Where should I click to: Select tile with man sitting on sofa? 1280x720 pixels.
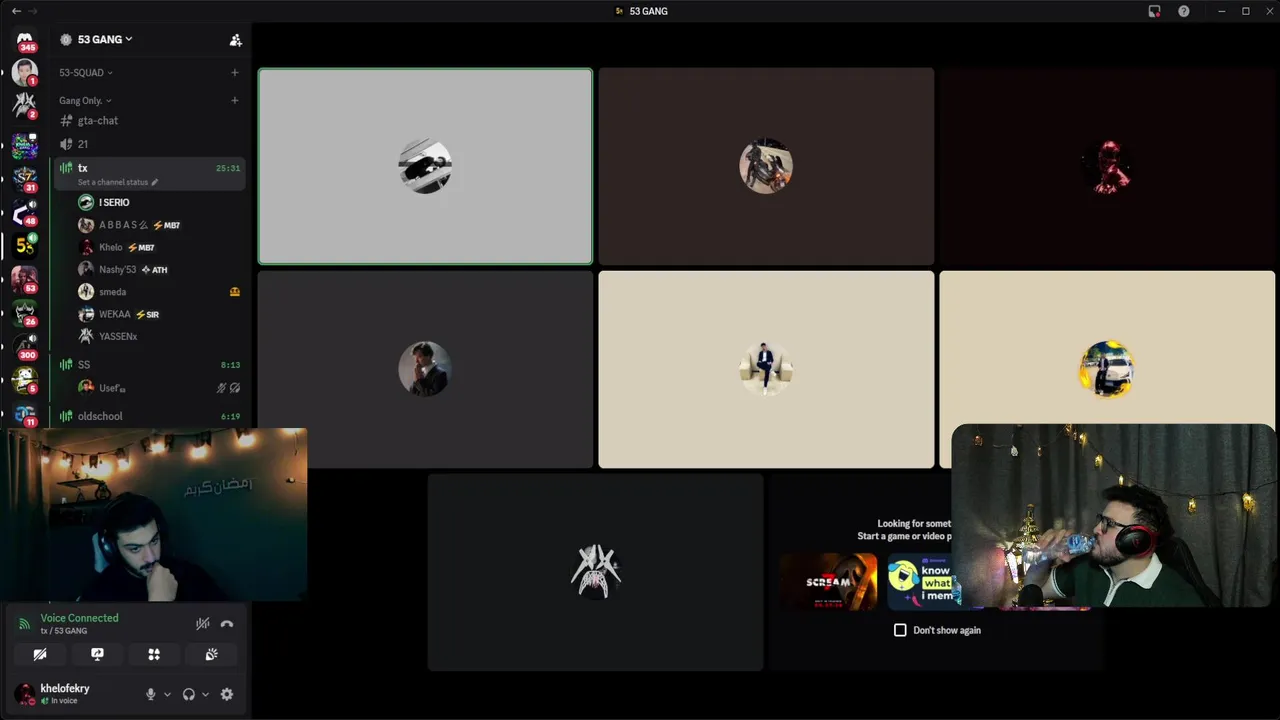tap(766, 369)
